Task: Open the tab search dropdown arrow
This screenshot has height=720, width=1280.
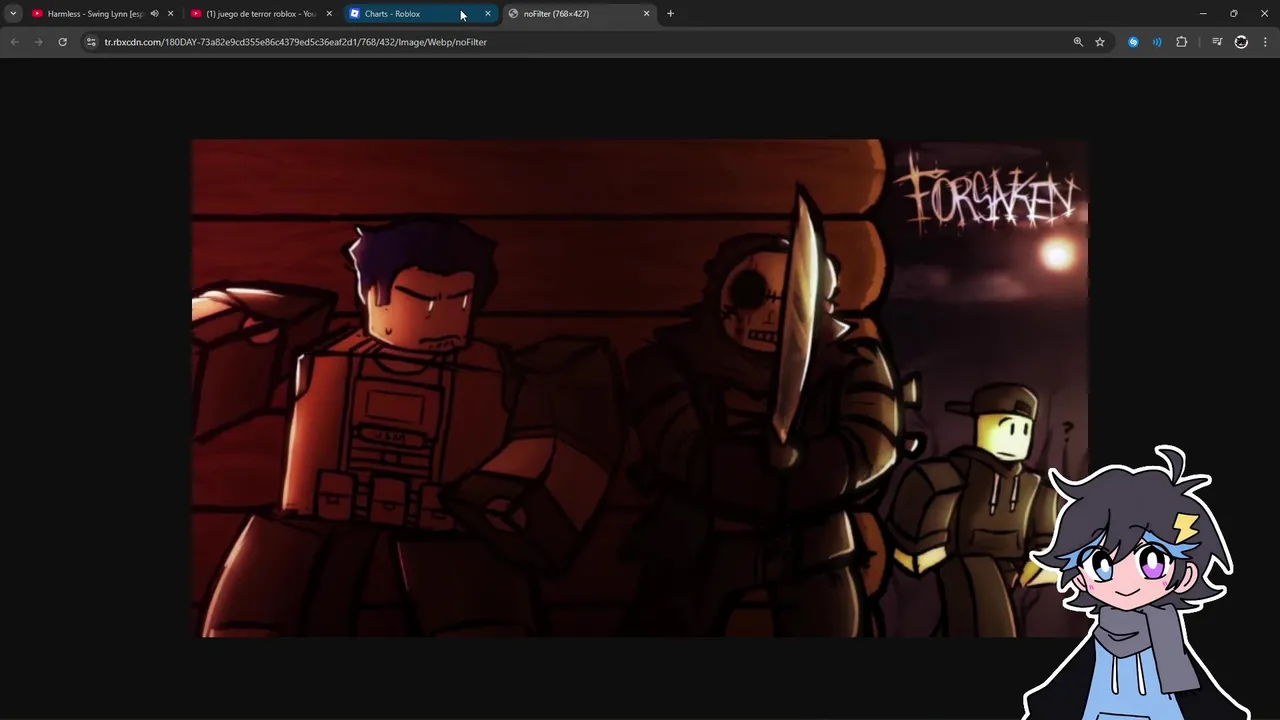Action: (x=13, y=14)
